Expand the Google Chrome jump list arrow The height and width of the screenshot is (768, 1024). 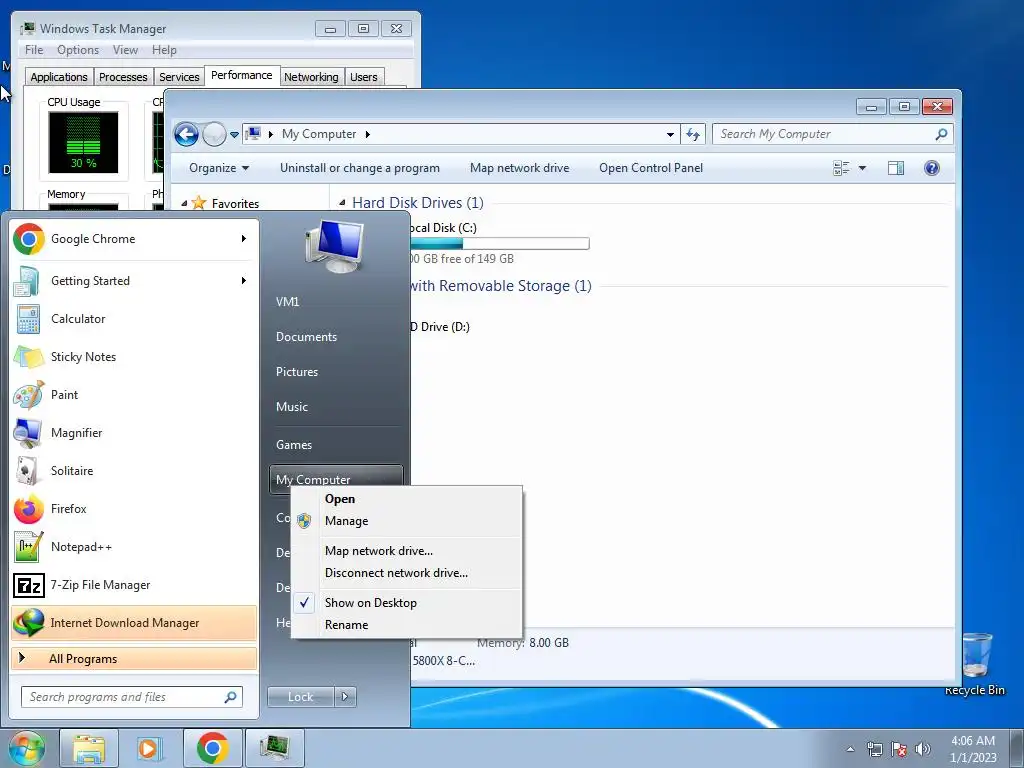click(x=244, y=239)
